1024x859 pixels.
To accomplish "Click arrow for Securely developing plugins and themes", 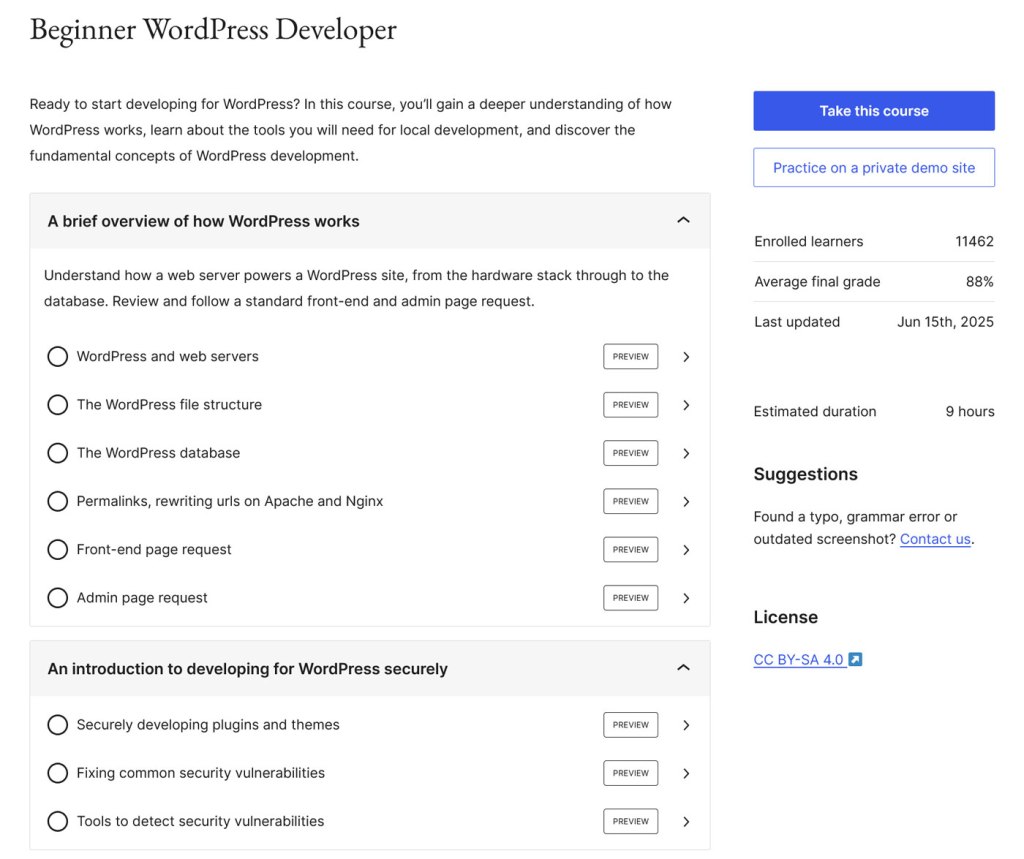I will (x=686, y=725).
